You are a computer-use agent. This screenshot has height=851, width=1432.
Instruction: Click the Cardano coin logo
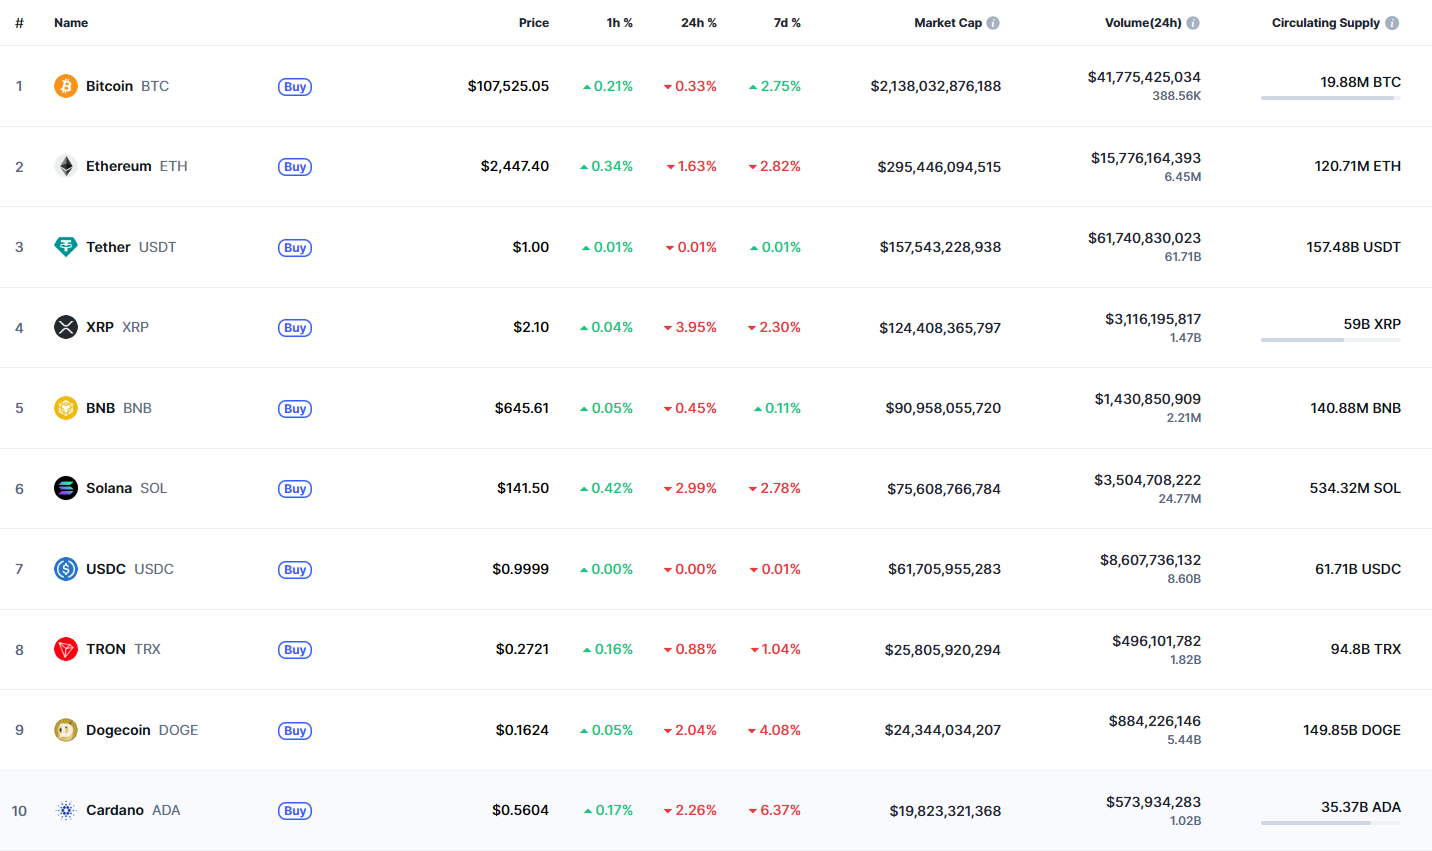pos(66,810)
